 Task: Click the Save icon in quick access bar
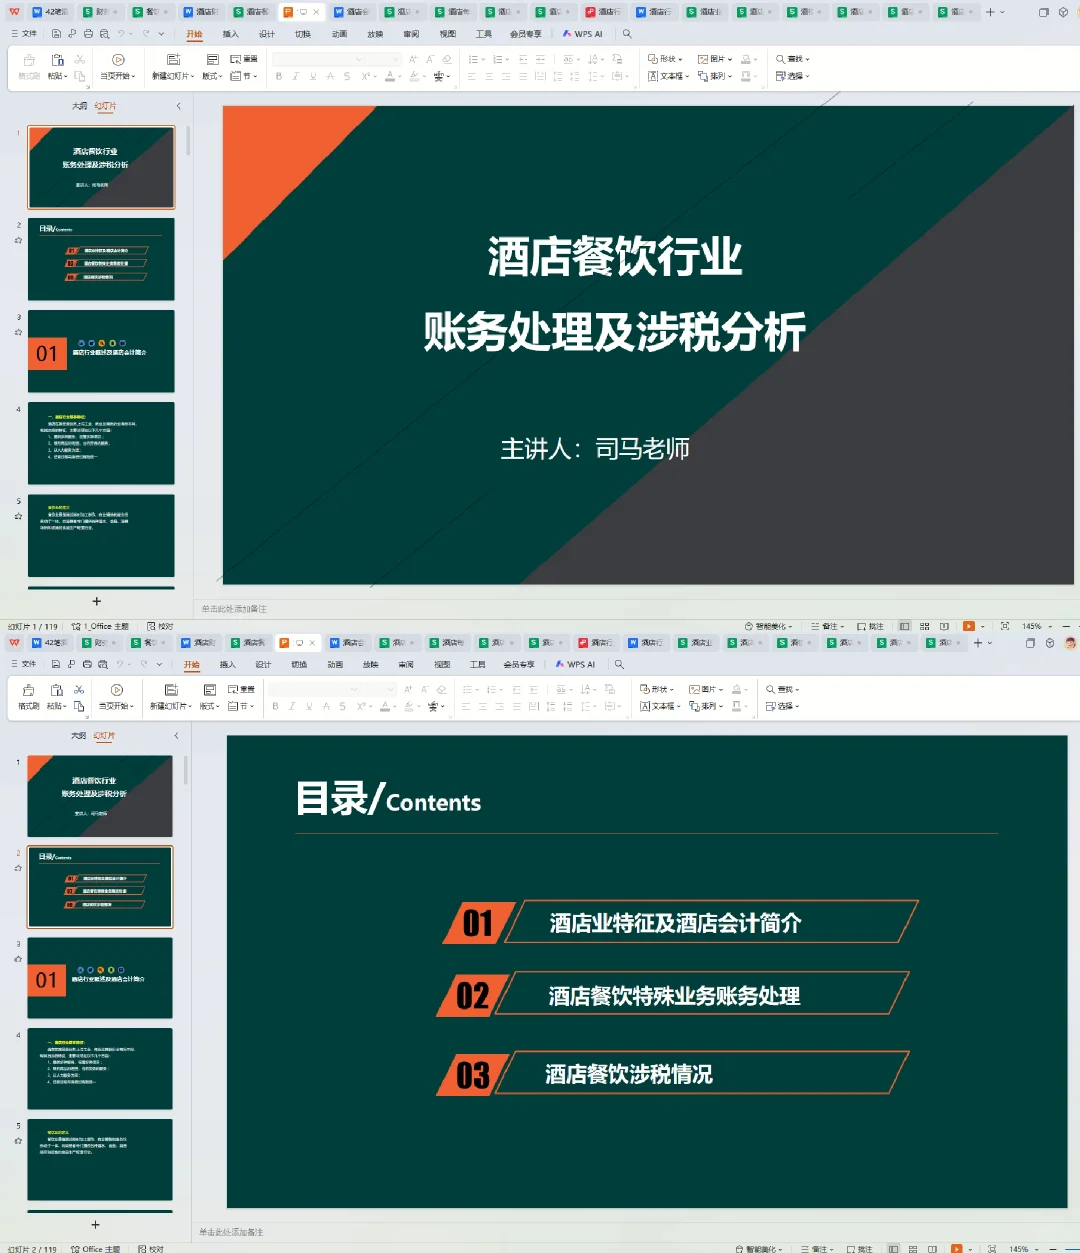click(x=57, y=33)
